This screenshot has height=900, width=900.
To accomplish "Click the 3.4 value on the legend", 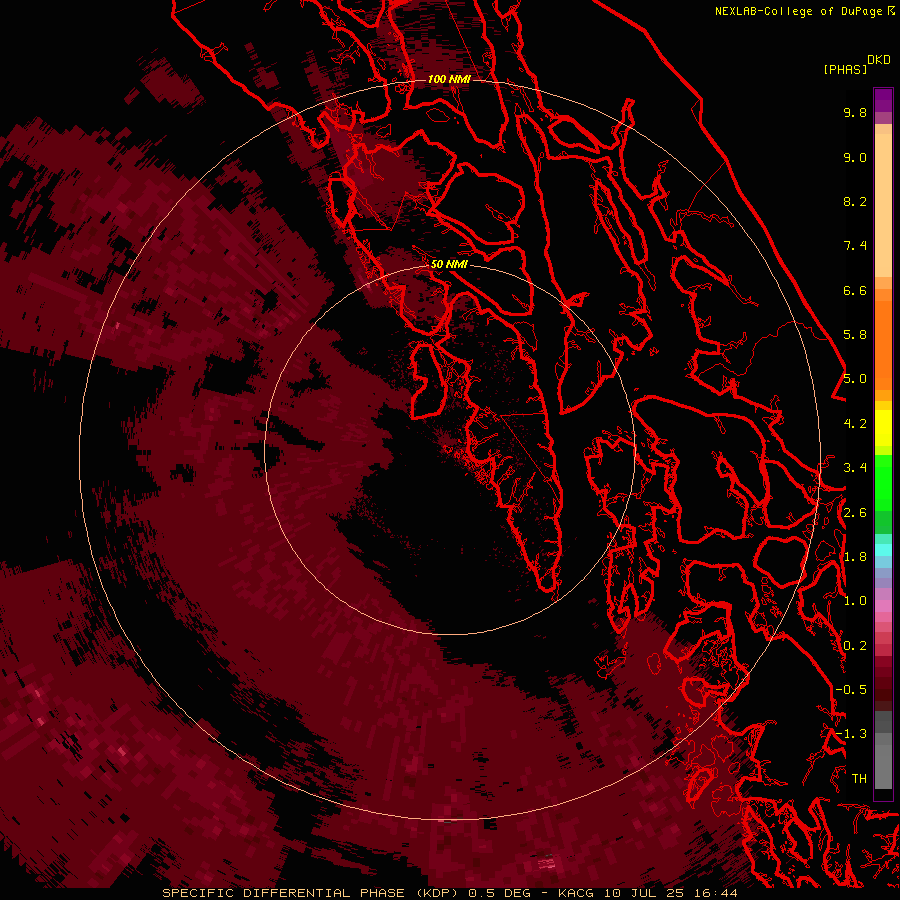I will [x=855, y=468].
